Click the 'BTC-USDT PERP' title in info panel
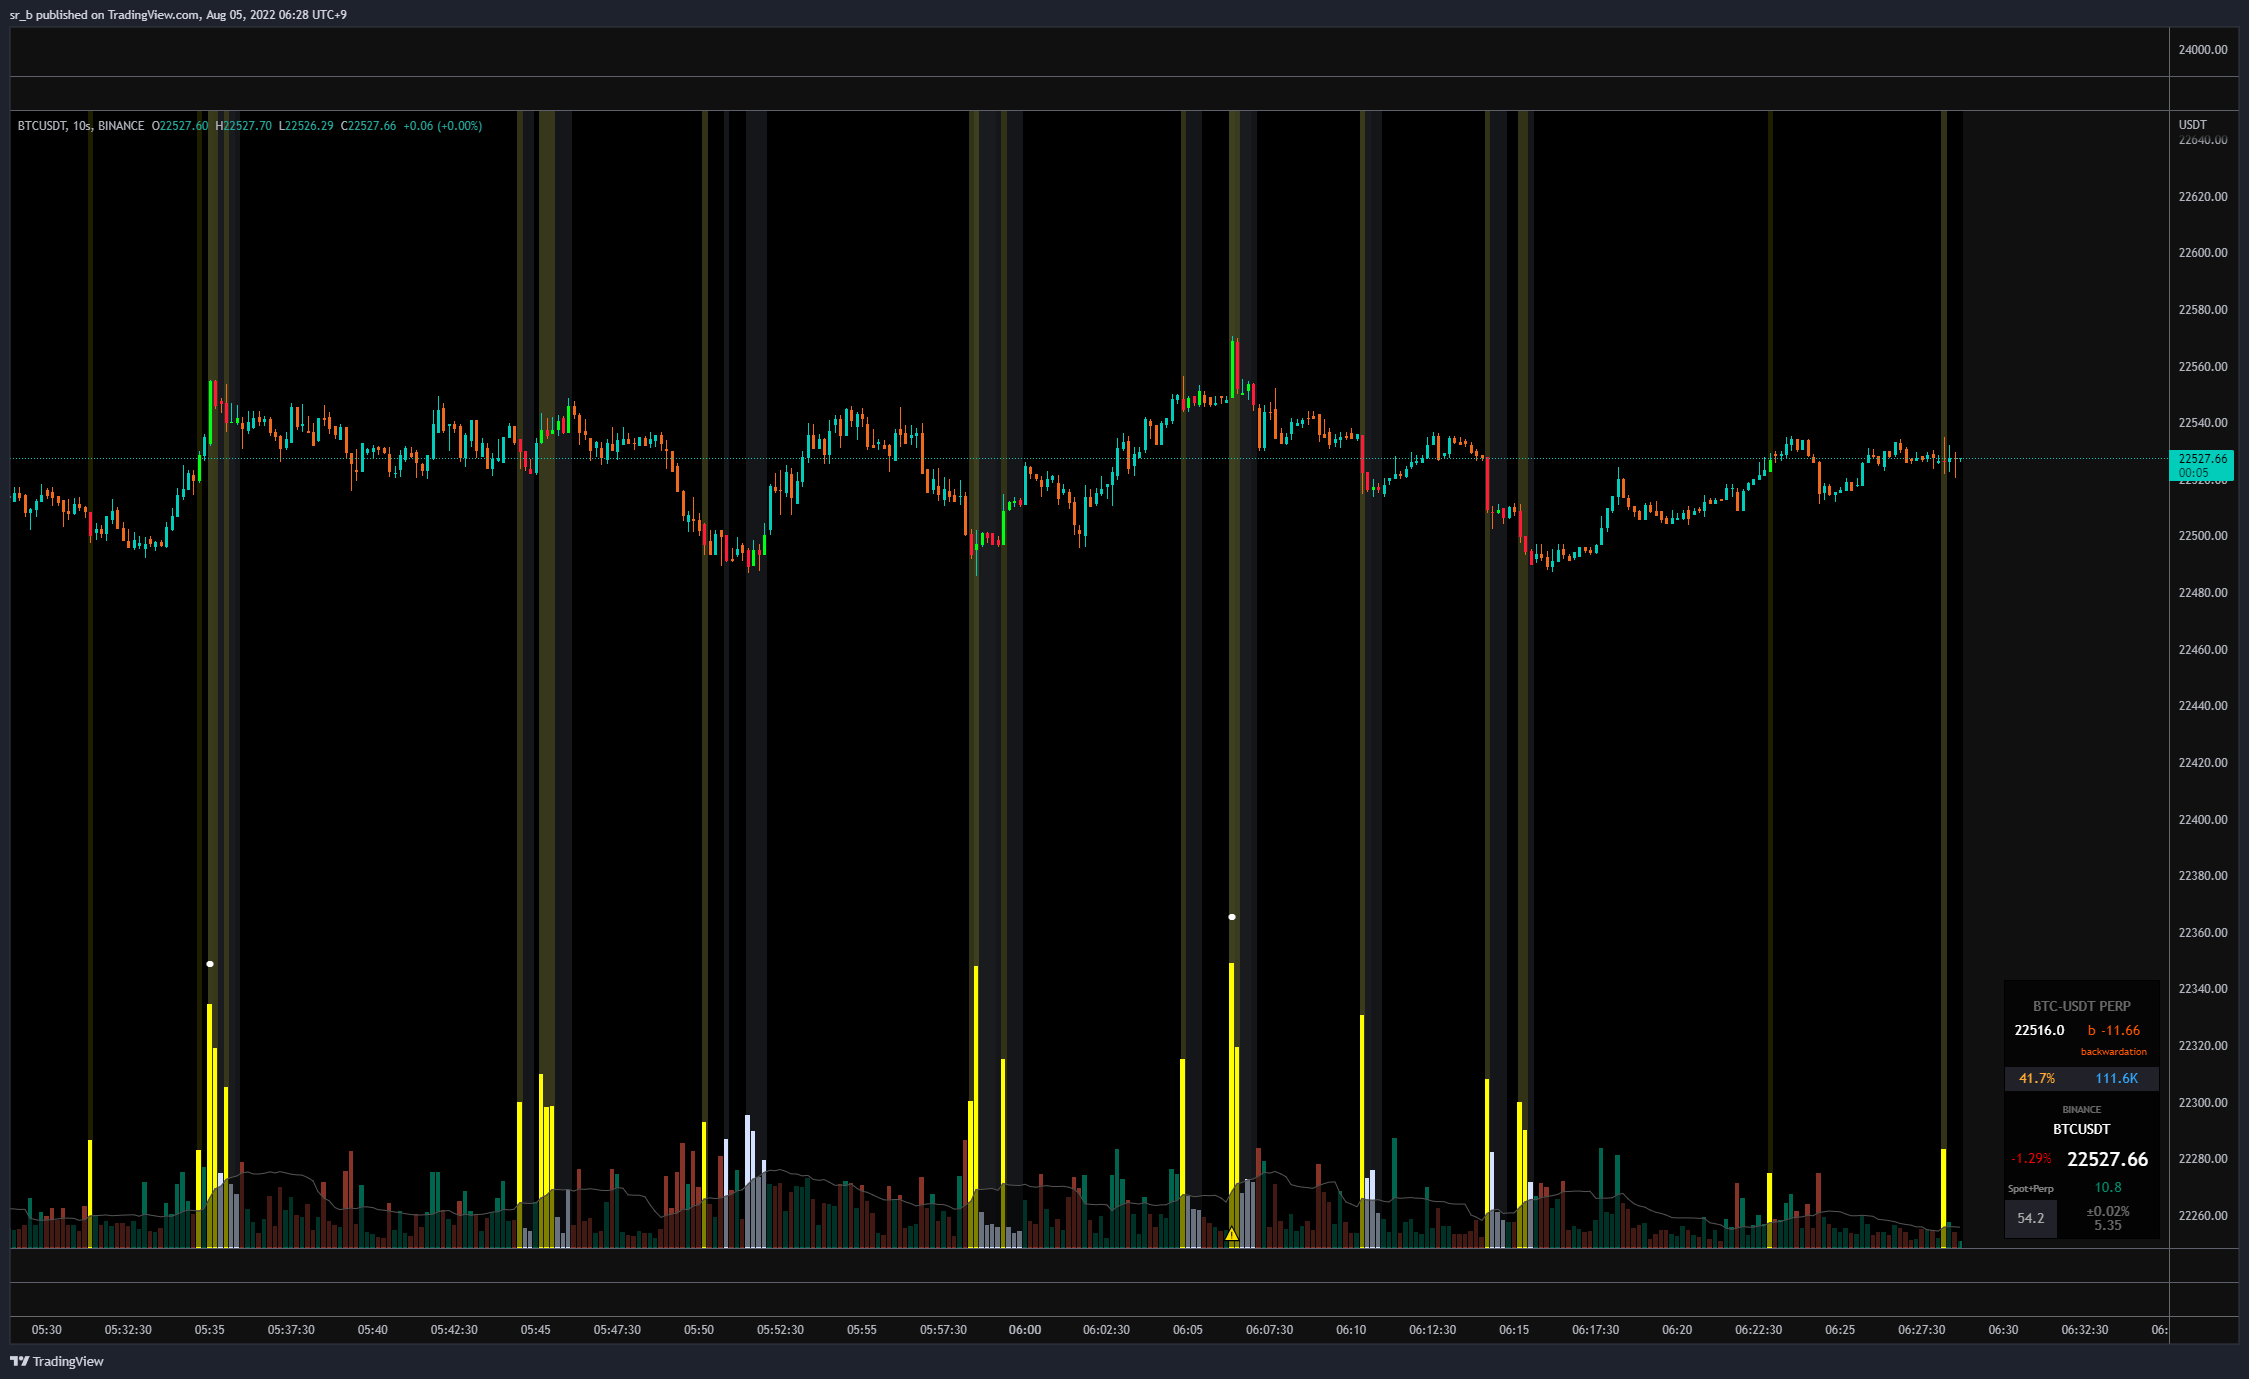 2081,1006
